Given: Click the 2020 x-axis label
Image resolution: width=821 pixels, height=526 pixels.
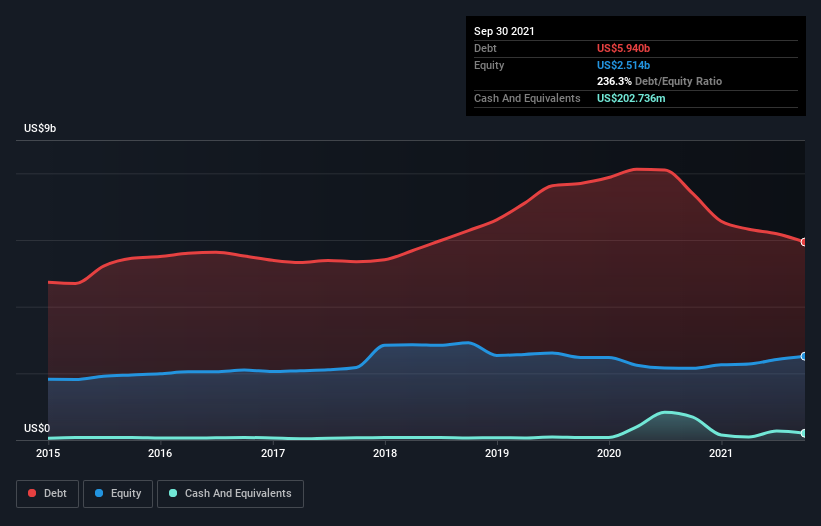Looking at the screenshot, I should (609, 453).
